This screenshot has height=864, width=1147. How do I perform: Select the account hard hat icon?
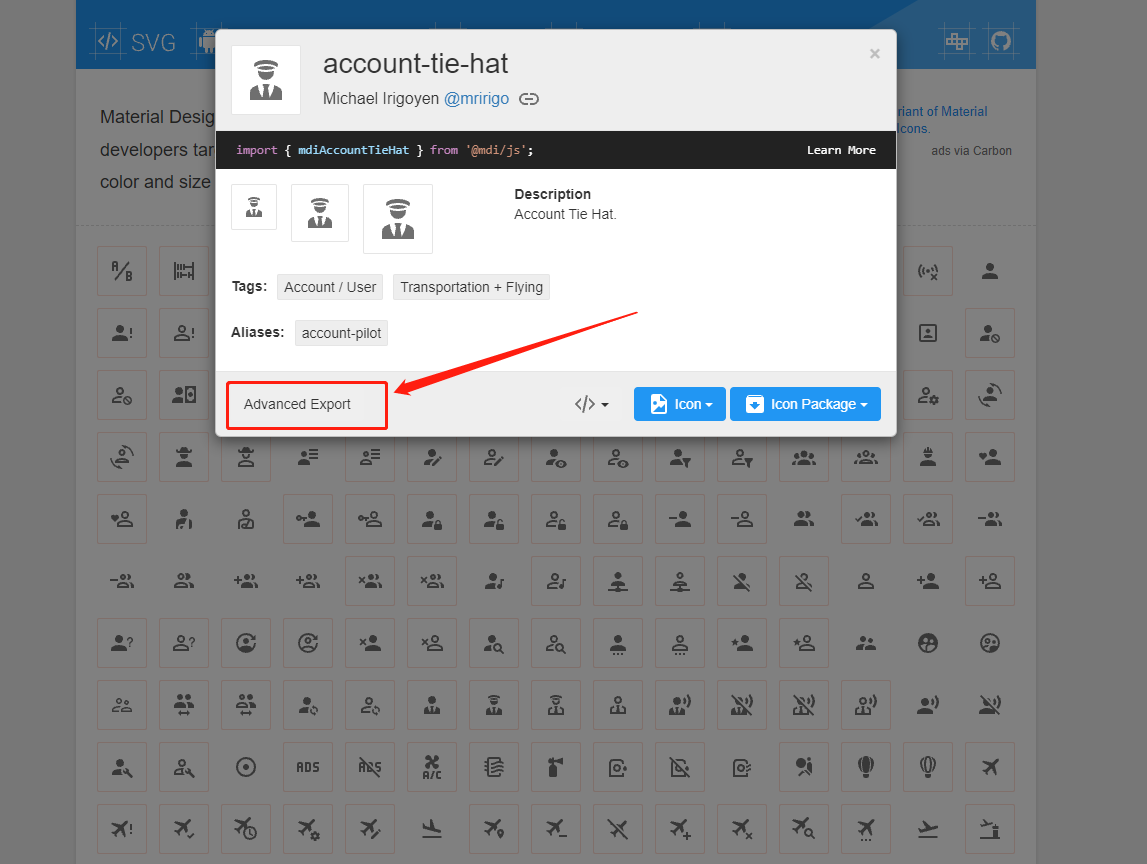(928, 457)
